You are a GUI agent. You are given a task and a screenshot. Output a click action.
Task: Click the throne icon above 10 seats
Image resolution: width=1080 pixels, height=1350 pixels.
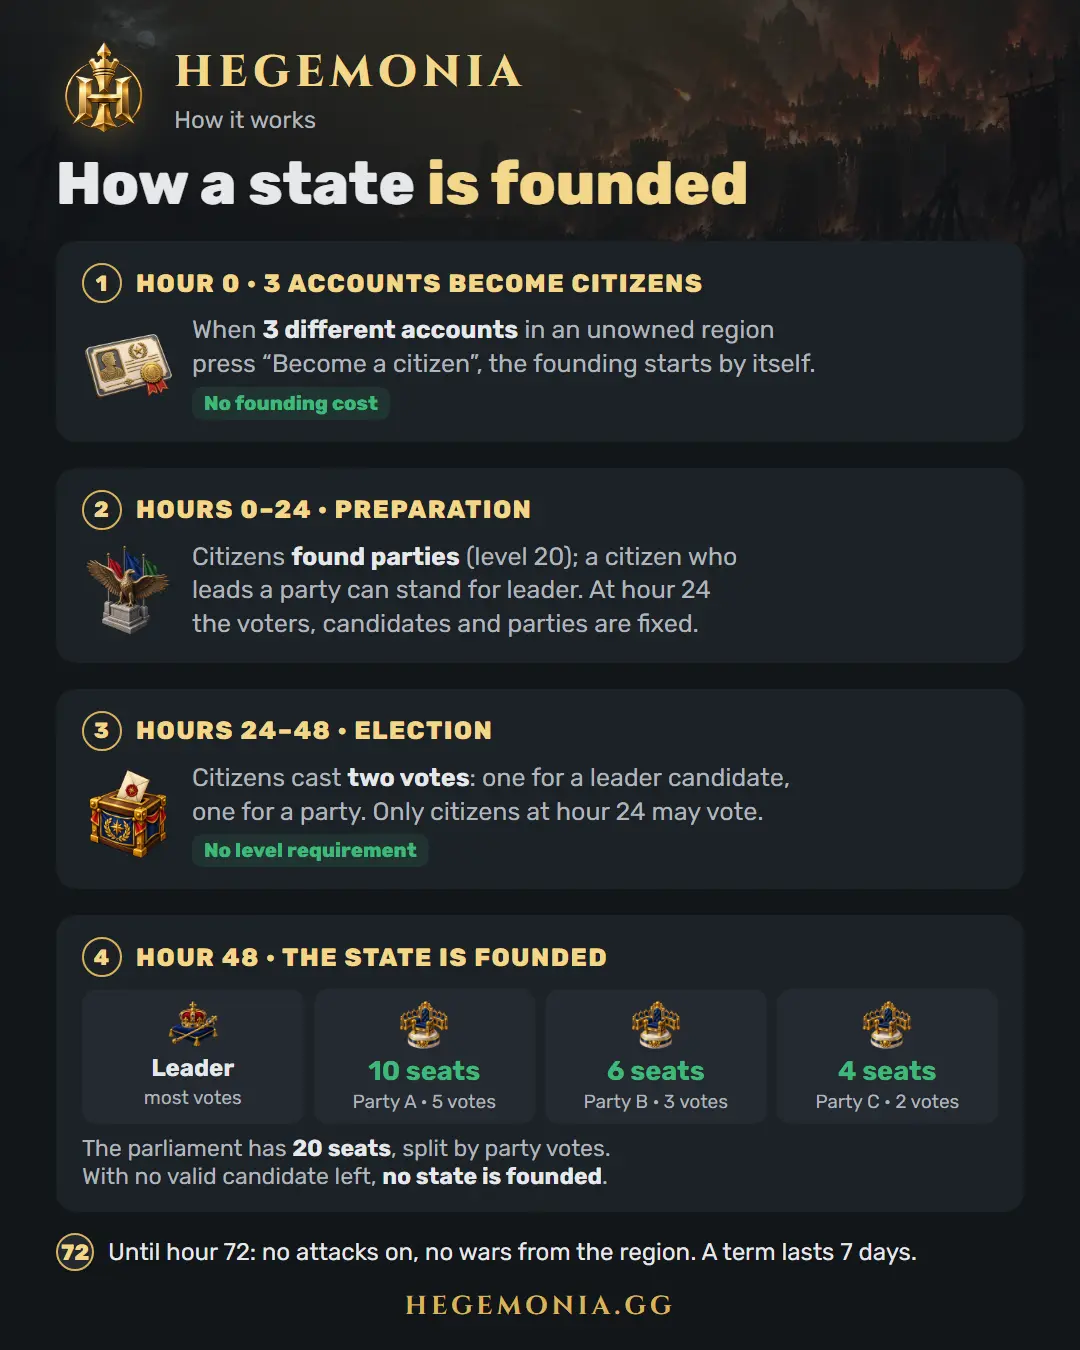pyautogui.click(x=424, y=1025)
